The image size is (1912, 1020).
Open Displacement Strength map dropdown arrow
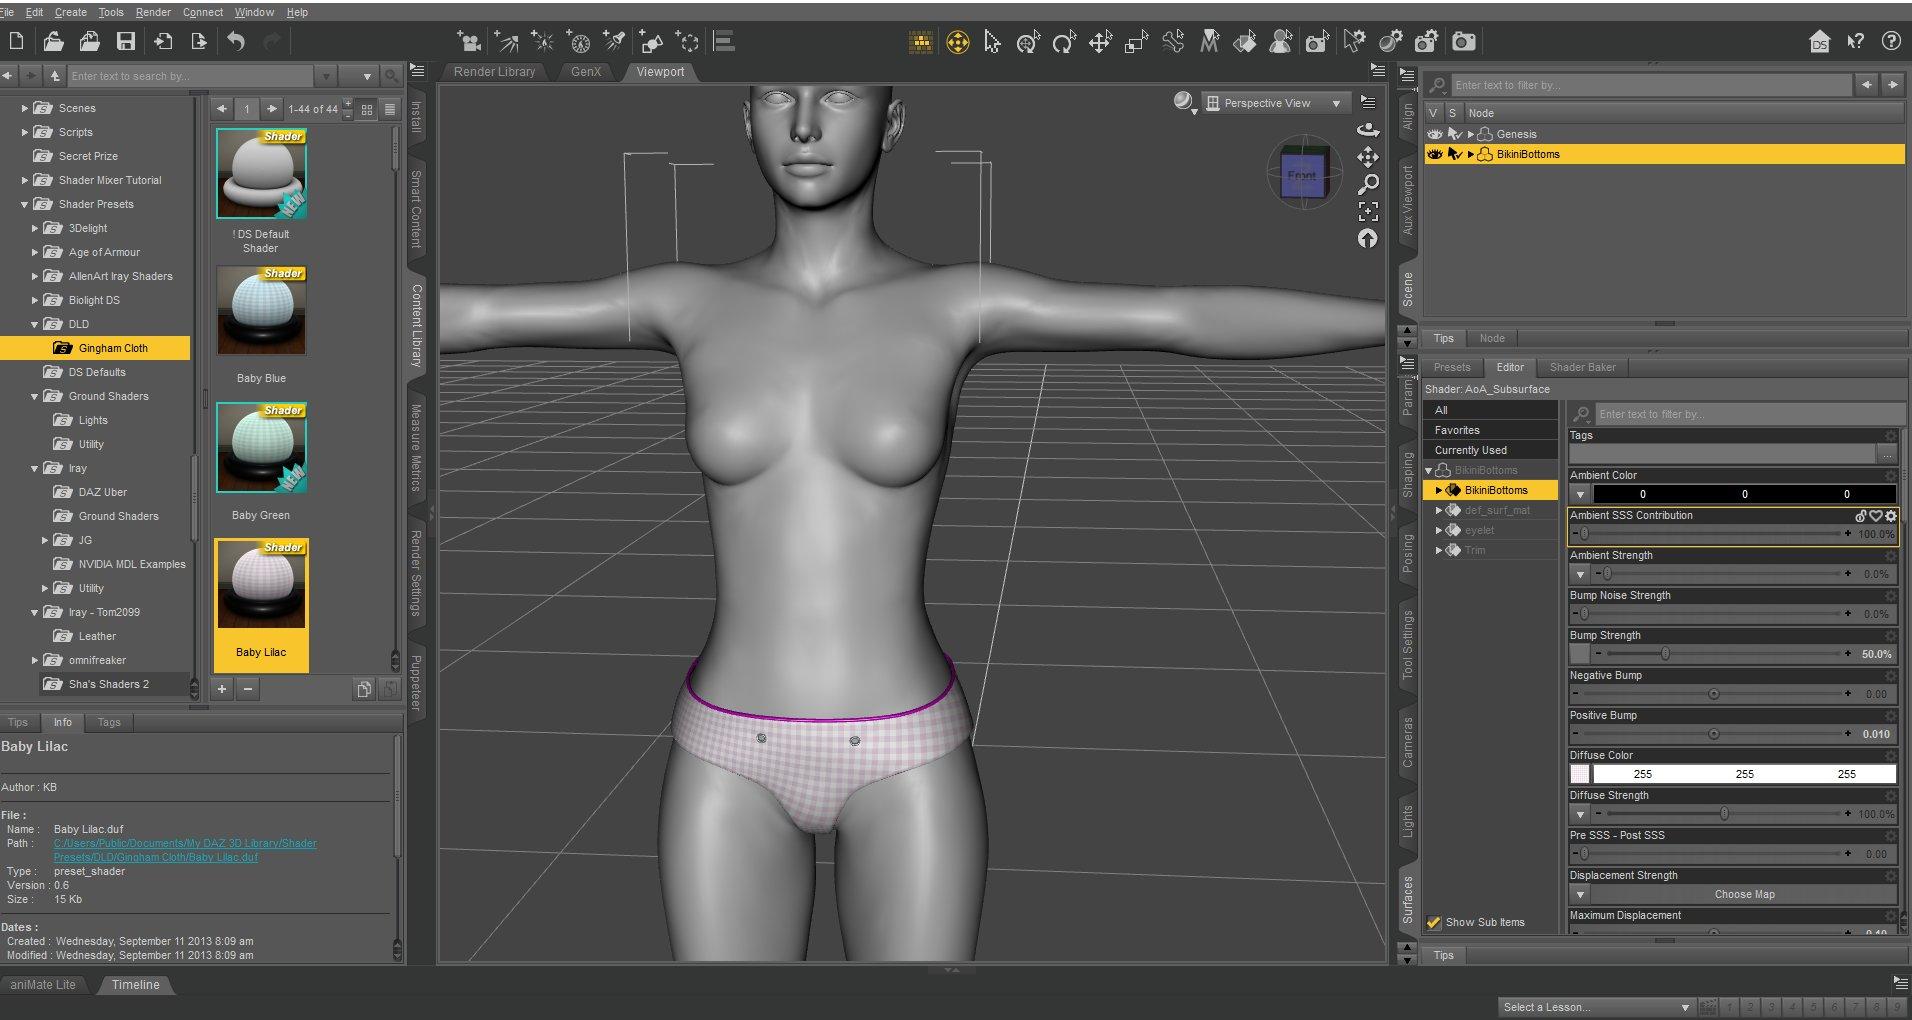tap(1579, 894)
